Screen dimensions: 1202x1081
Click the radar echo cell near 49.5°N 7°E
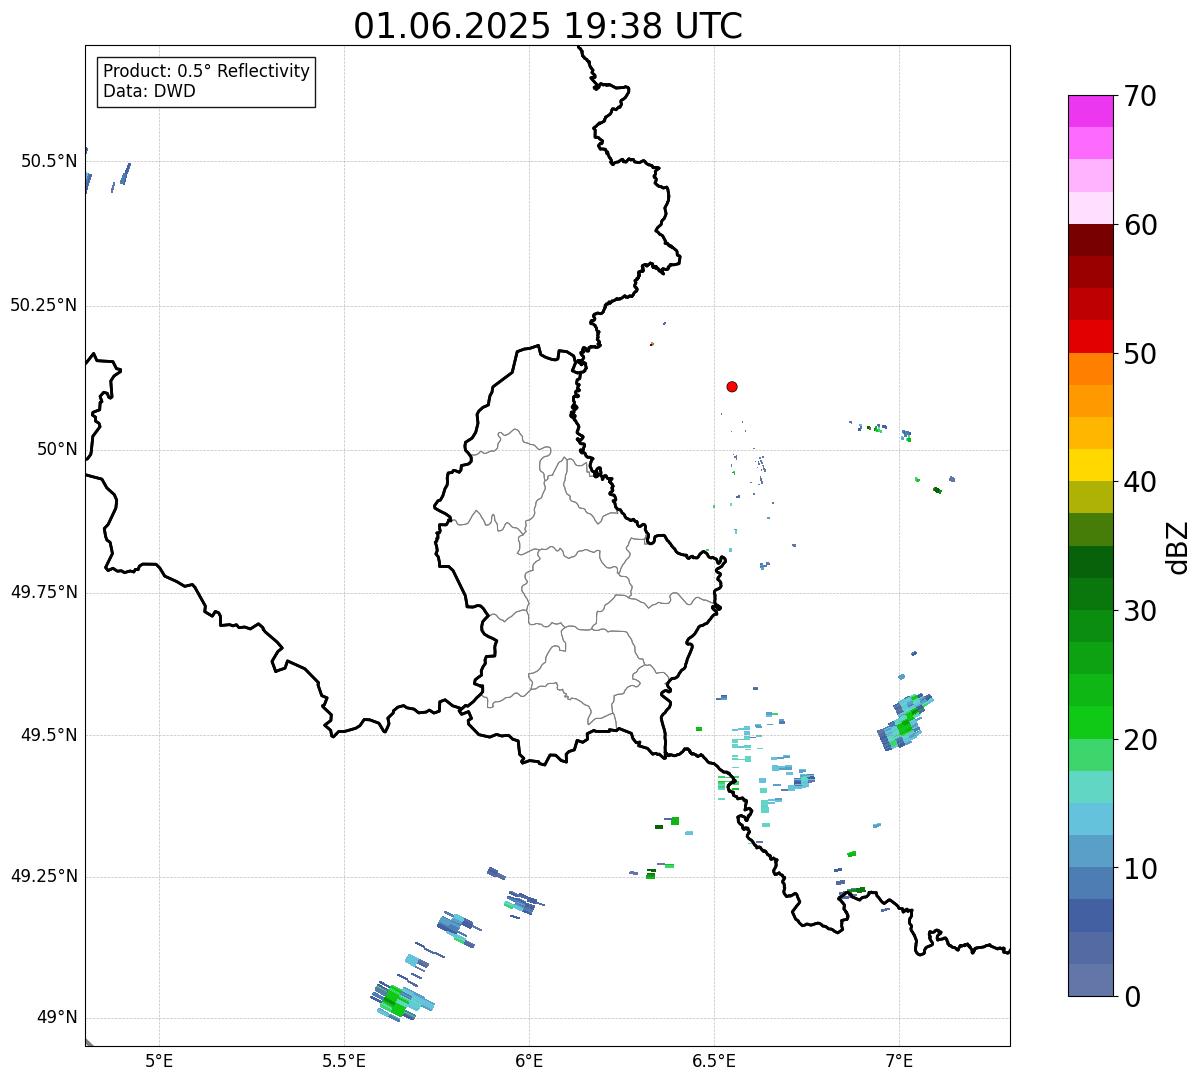(905, 722)
